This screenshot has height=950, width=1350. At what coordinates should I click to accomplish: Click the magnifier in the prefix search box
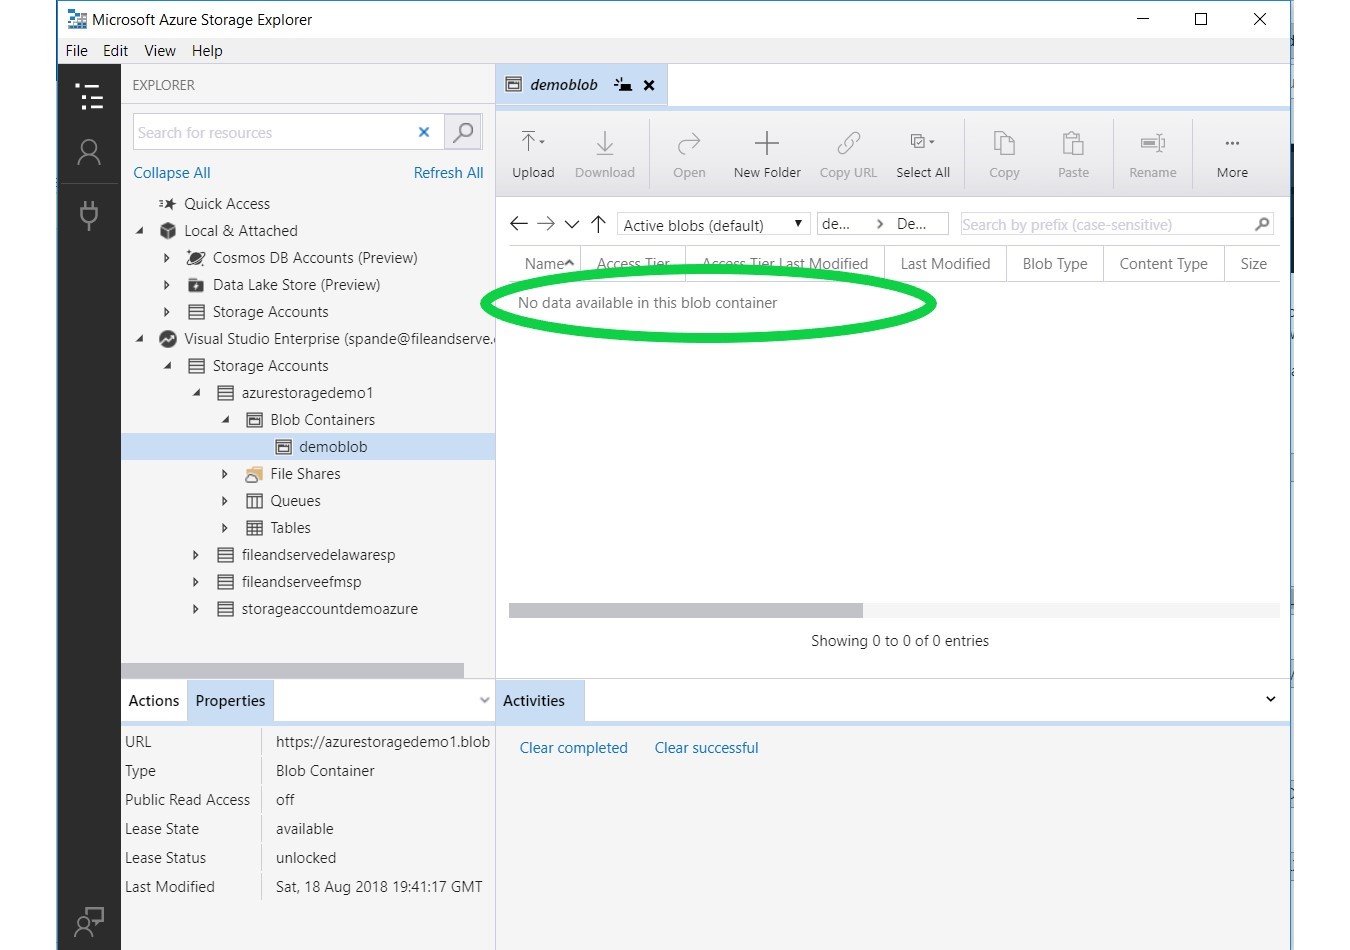1262,224
